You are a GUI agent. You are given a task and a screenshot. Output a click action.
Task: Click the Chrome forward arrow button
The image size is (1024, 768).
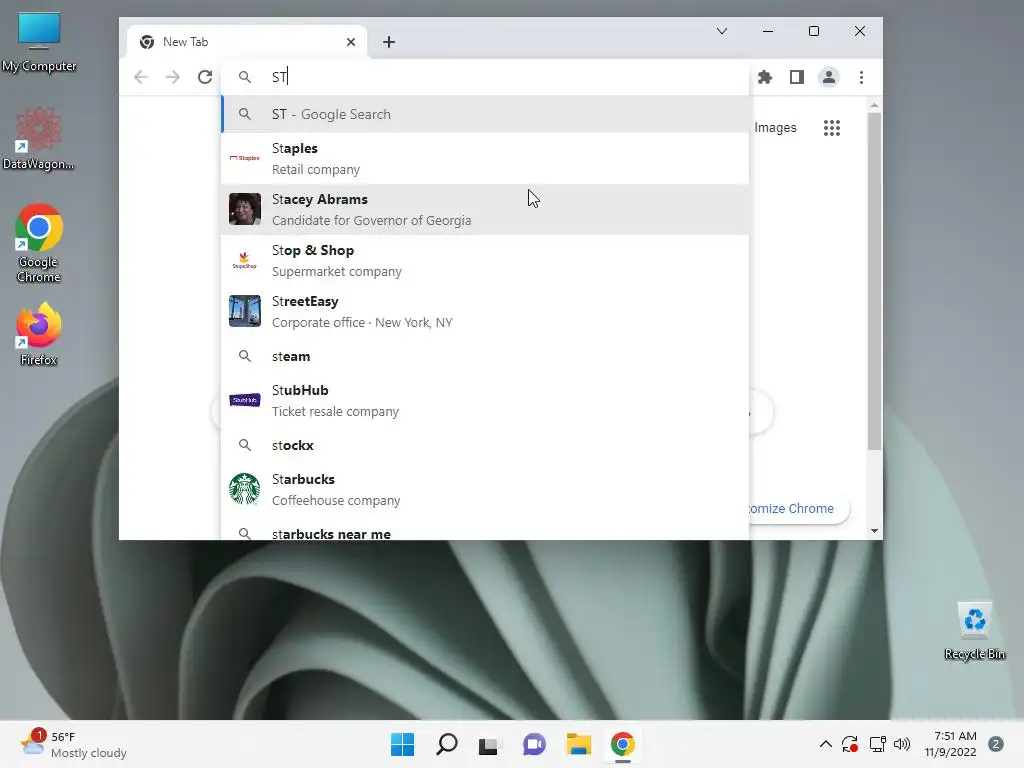pos(172,77)
